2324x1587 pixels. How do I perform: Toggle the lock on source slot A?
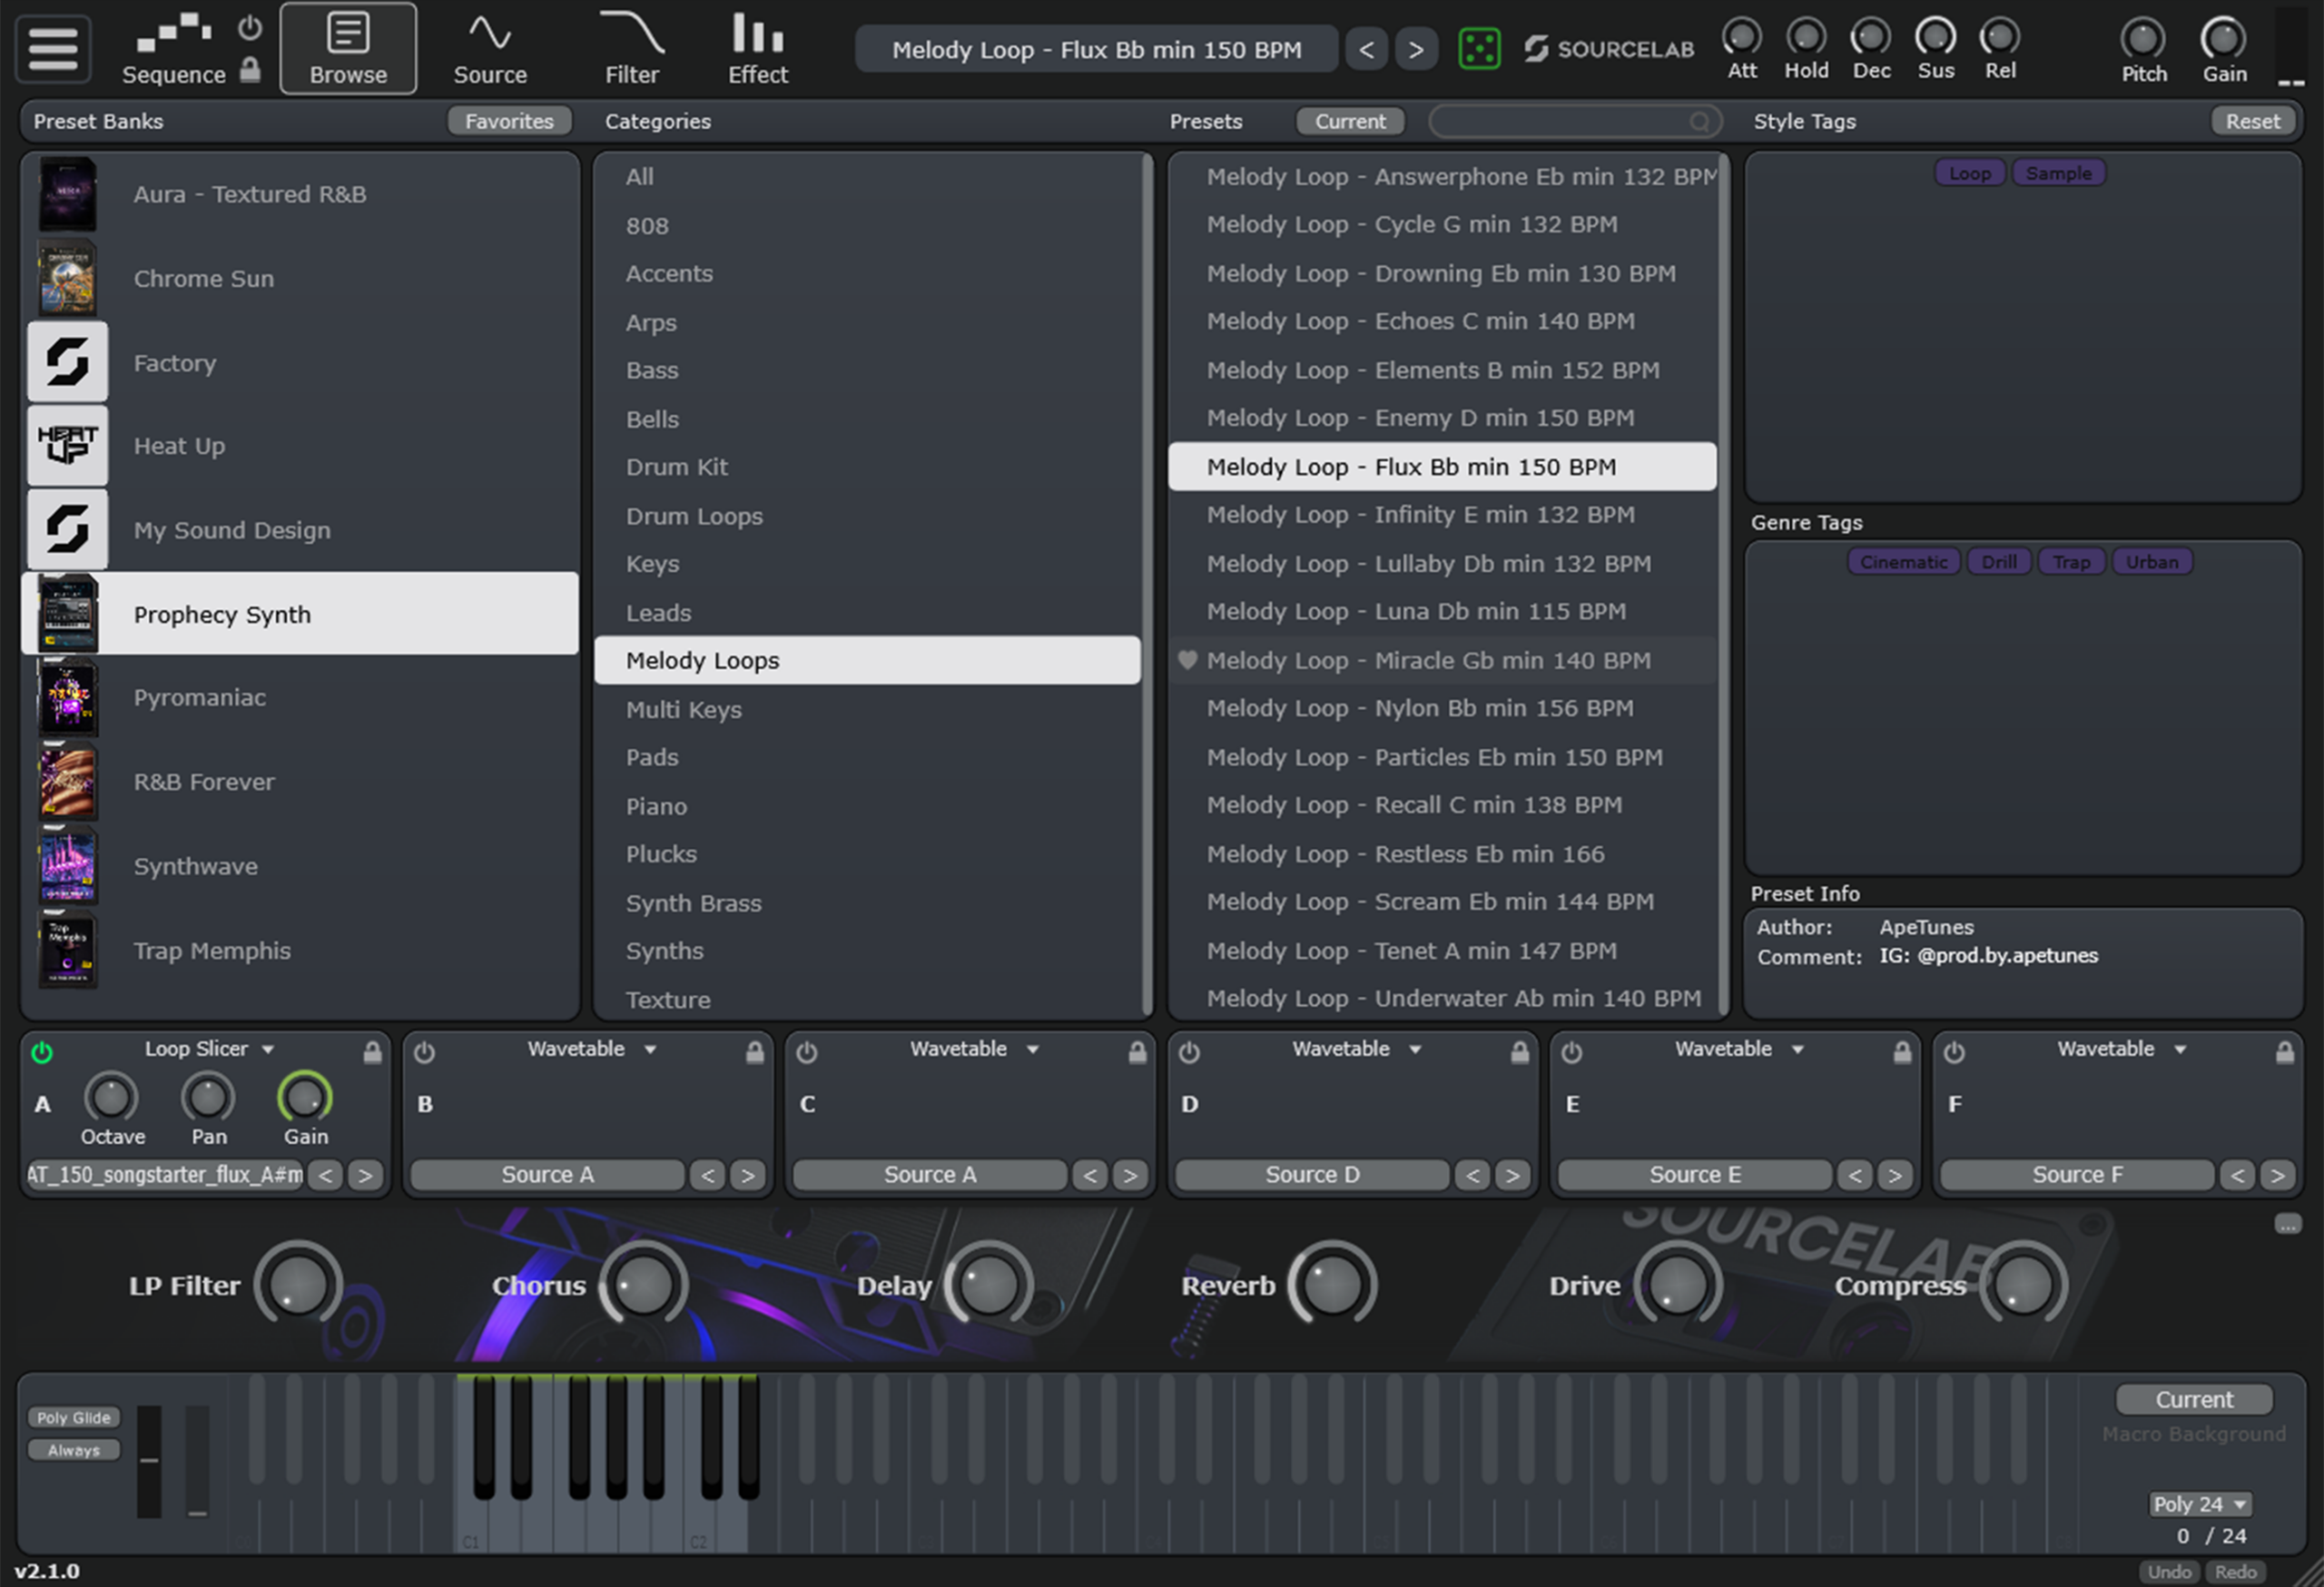pos(372,1051)
